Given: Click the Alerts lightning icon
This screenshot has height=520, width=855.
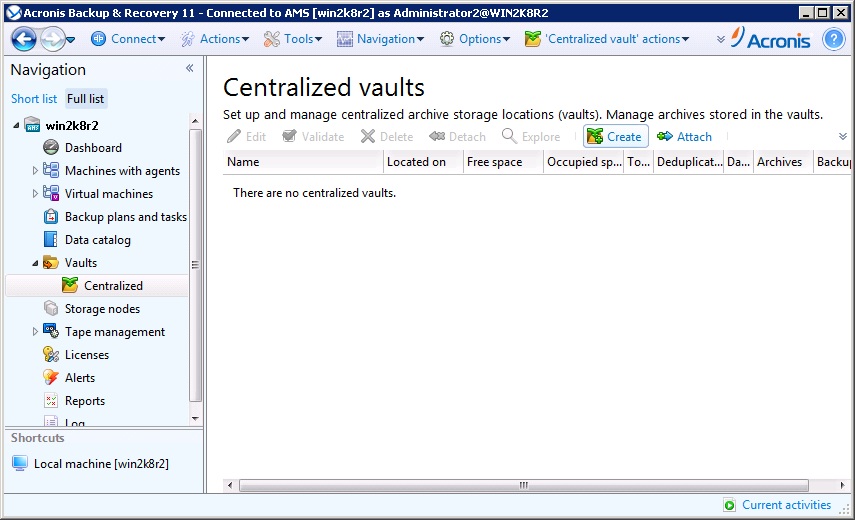Looking at the screenshot, I should 51,377.
